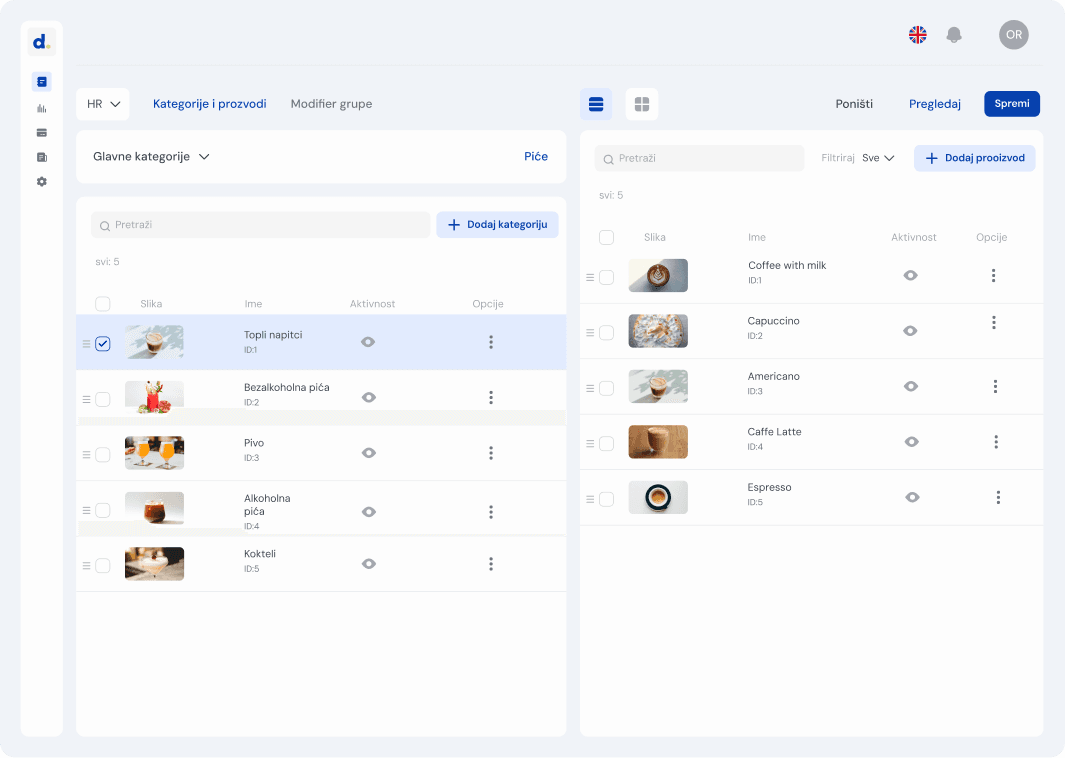Switch to grid view layout
1065x758 pixels.
click(642, 104)
